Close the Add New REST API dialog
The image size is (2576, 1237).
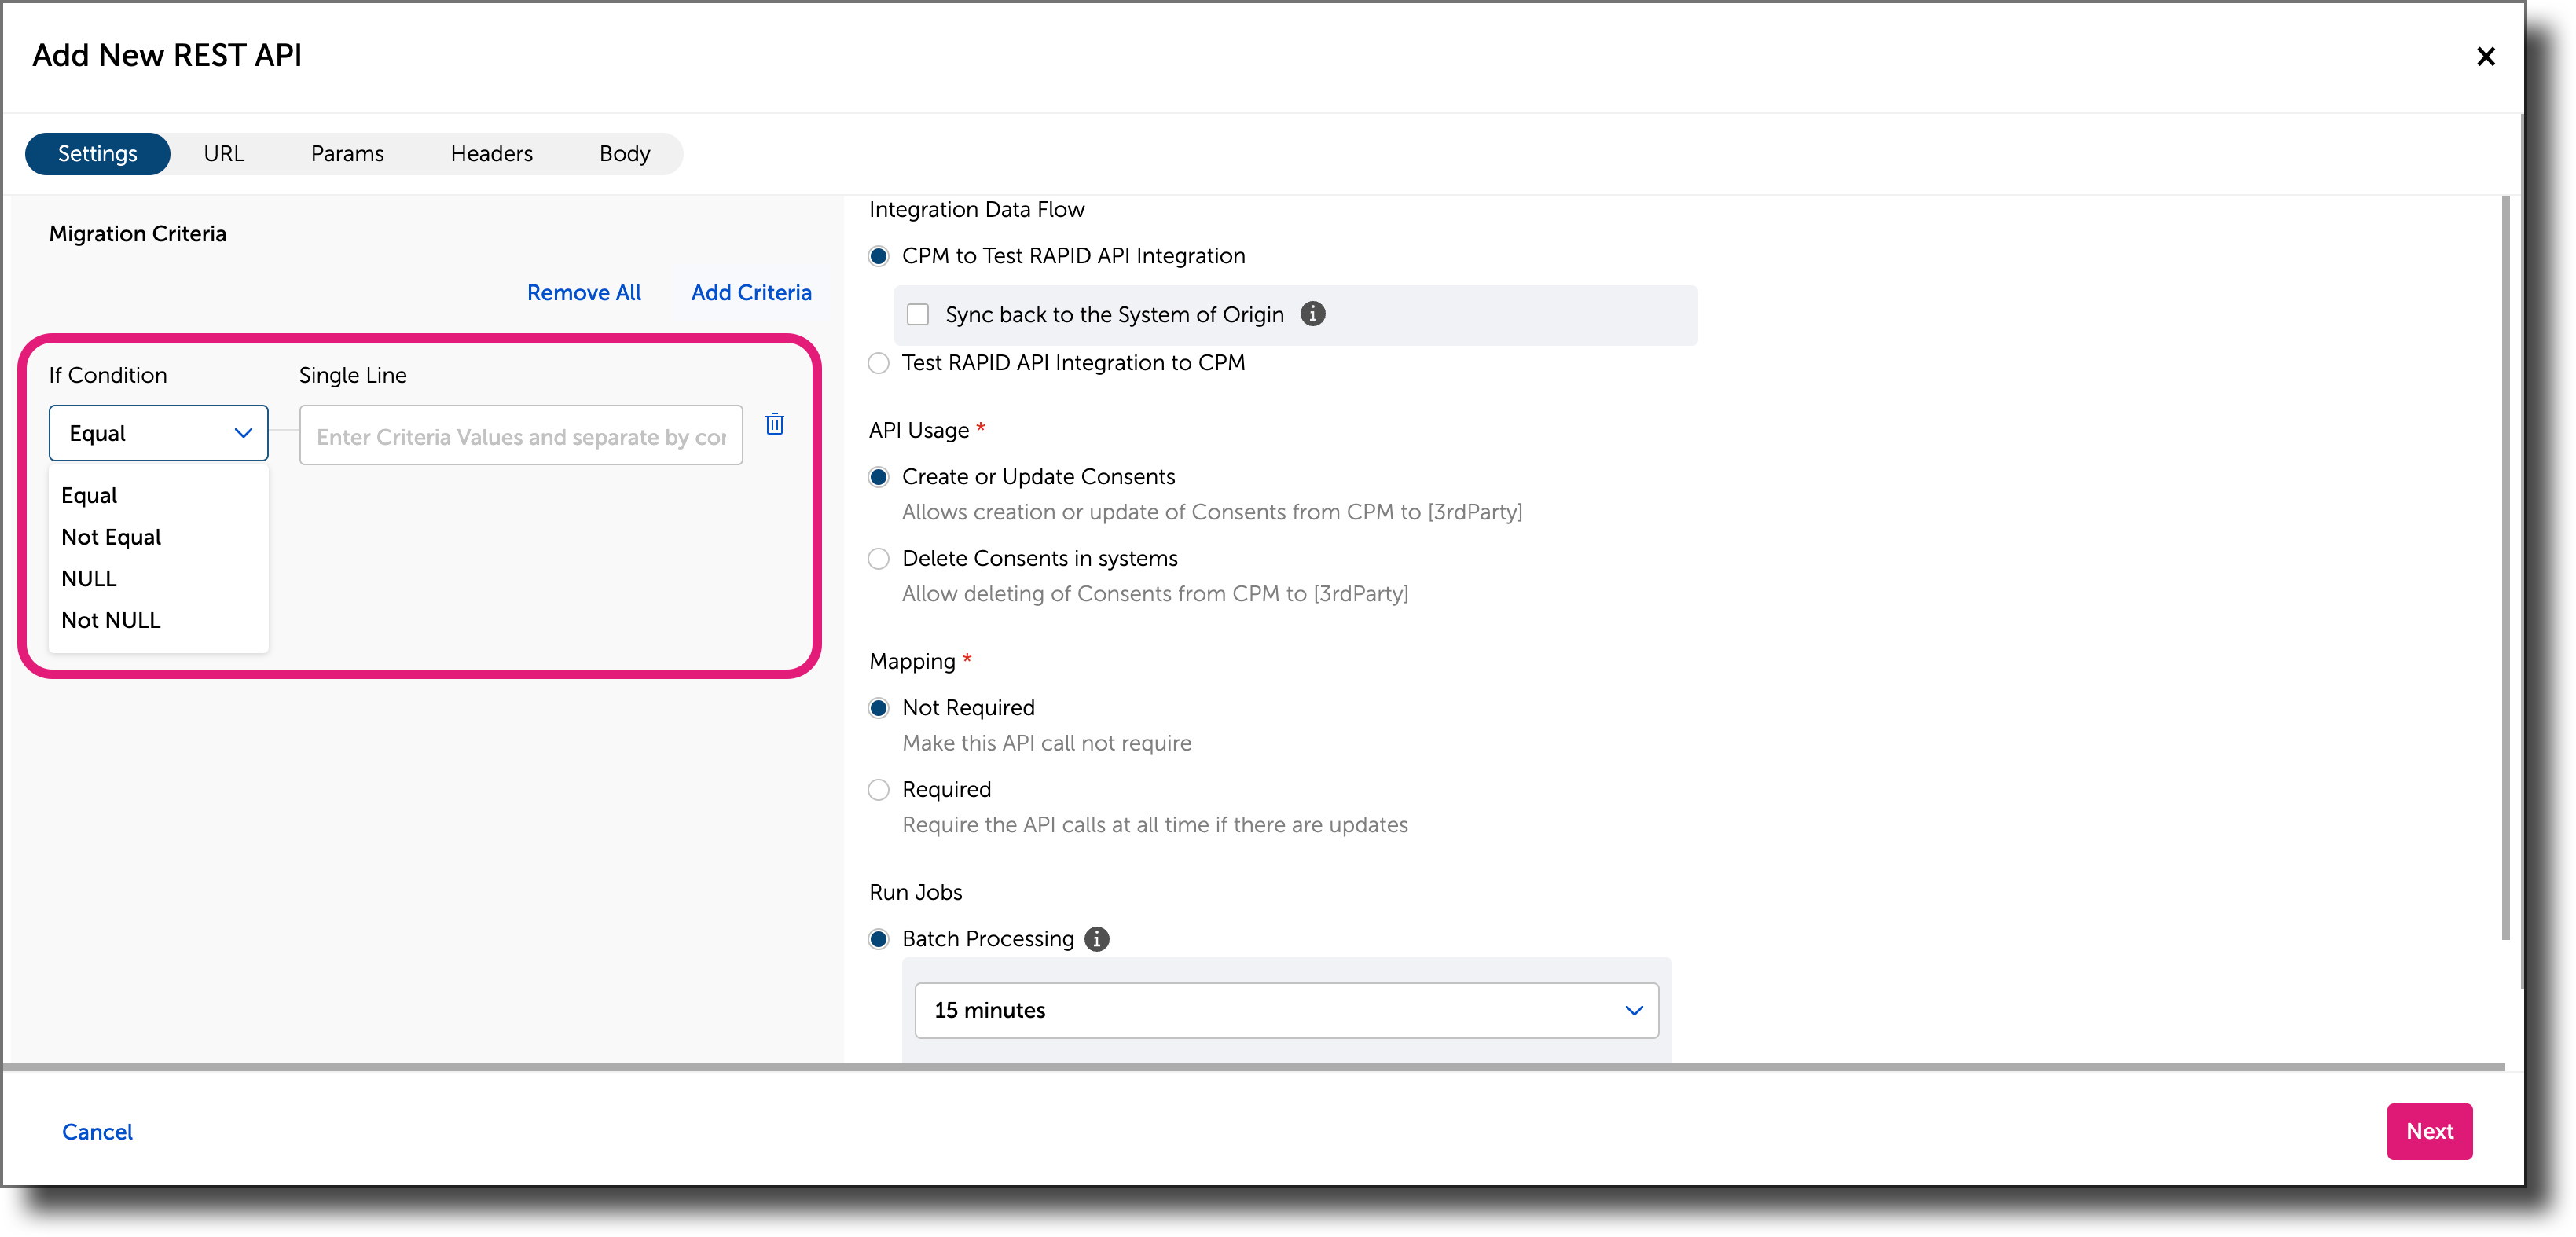2487,56
